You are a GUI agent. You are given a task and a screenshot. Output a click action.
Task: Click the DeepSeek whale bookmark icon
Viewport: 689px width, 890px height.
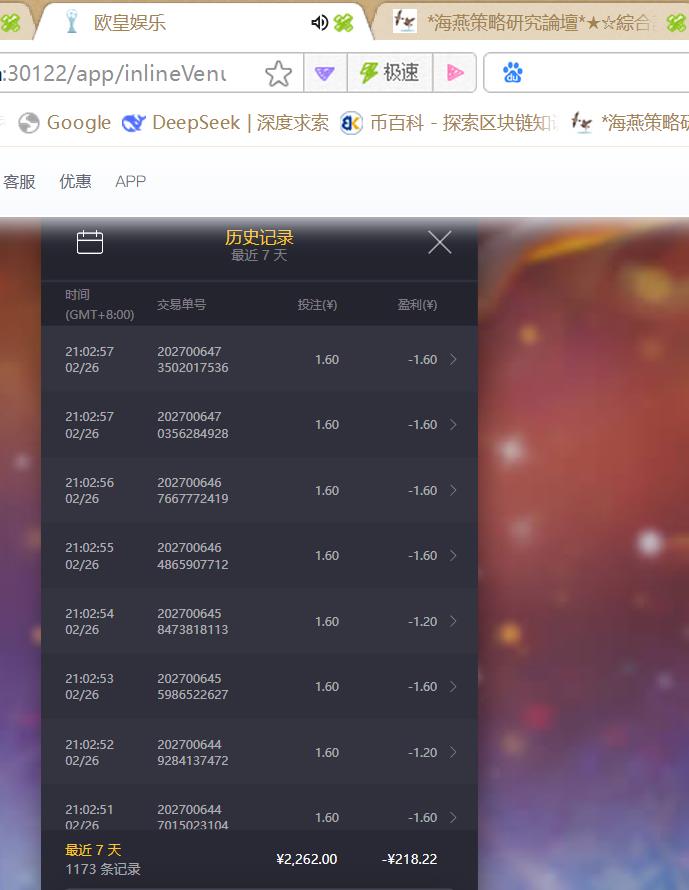point(134,123)
